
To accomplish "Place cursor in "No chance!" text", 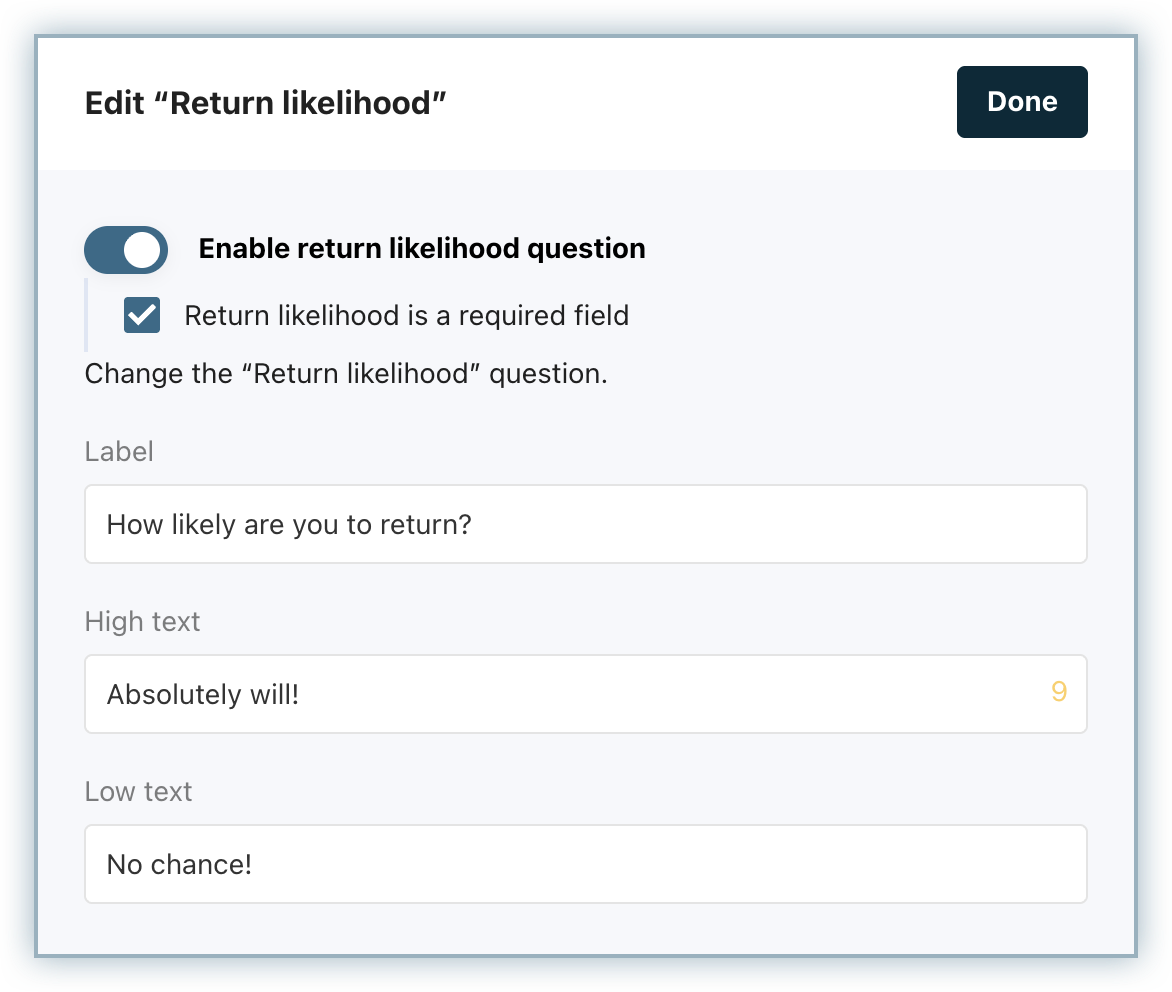I will pyautogui.click(x=179, y=865).
